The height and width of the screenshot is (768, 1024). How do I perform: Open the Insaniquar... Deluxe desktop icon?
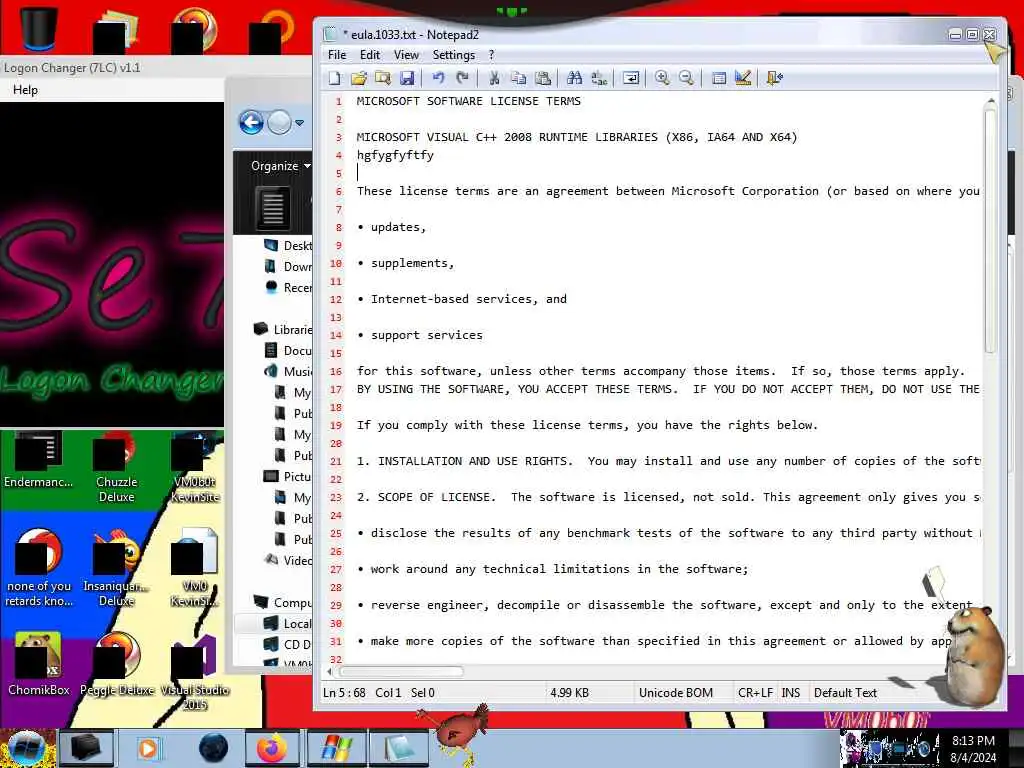tap(116, 568)
